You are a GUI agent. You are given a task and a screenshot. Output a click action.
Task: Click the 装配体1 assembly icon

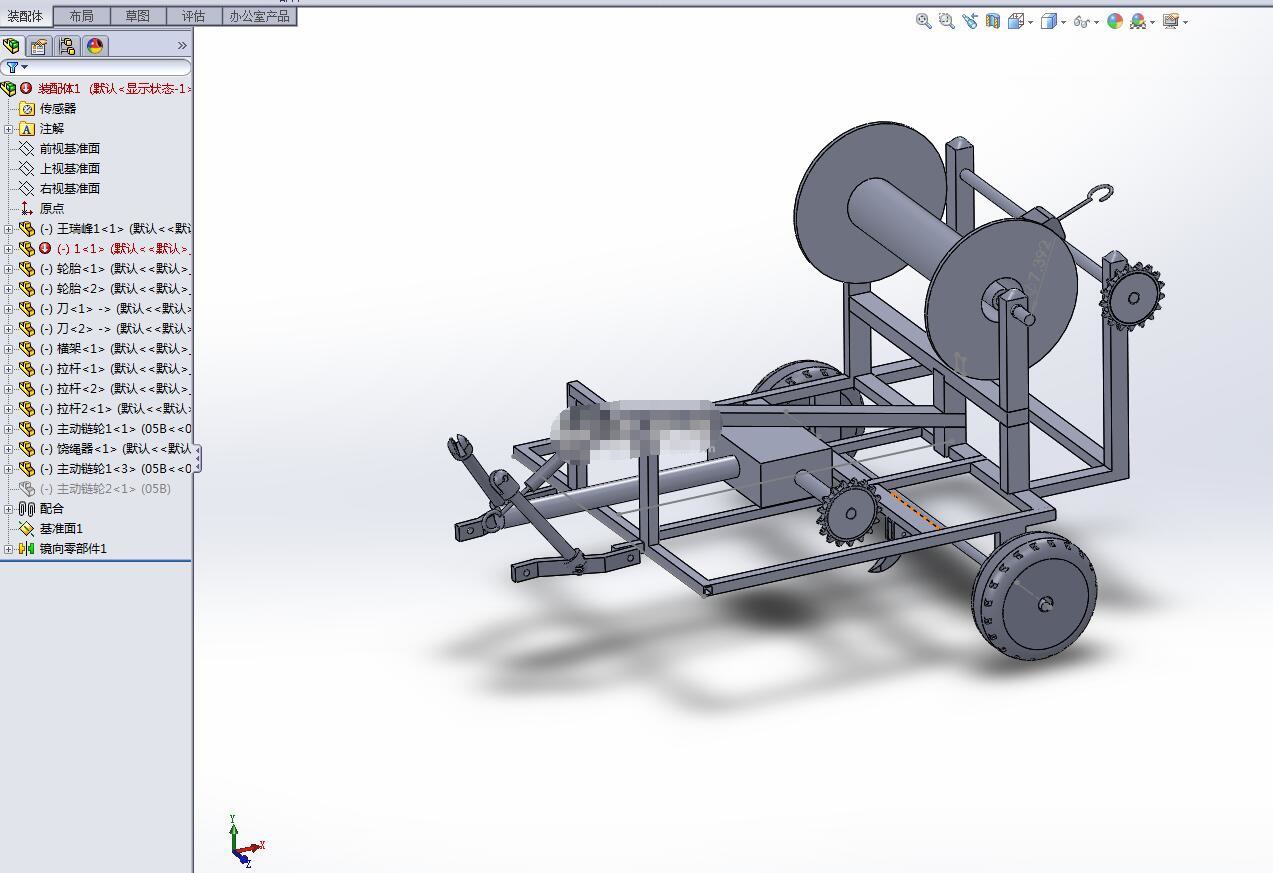tap(9, 88)
